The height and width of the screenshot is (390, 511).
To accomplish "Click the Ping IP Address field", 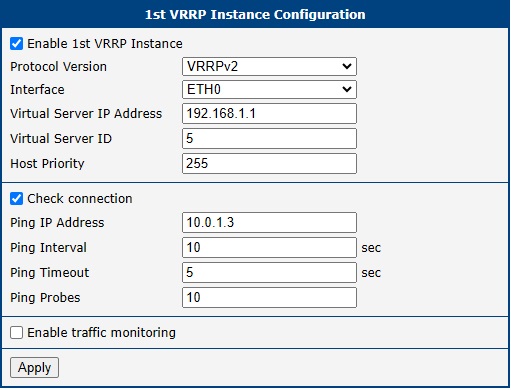I will [269, 223].
